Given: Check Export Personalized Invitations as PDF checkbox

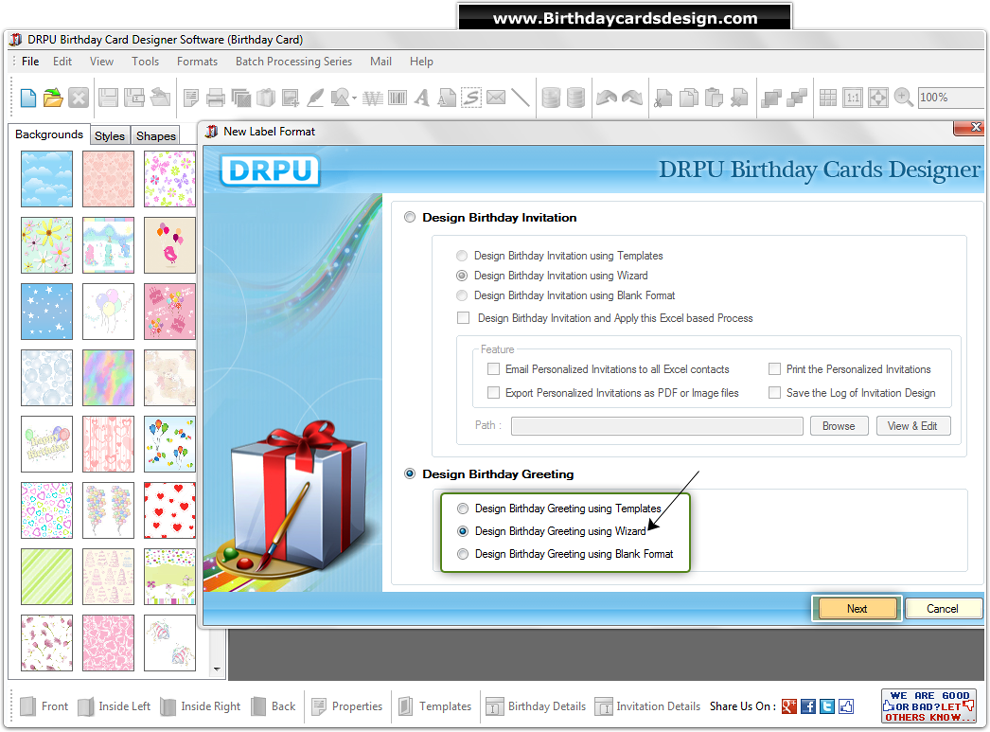Looking at the screenshot, I should 494,393.
